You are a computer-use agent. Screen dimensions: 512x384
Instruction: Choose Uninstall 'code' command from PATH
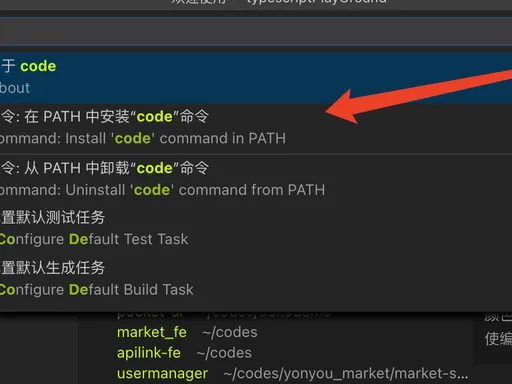tap(256, 179)
